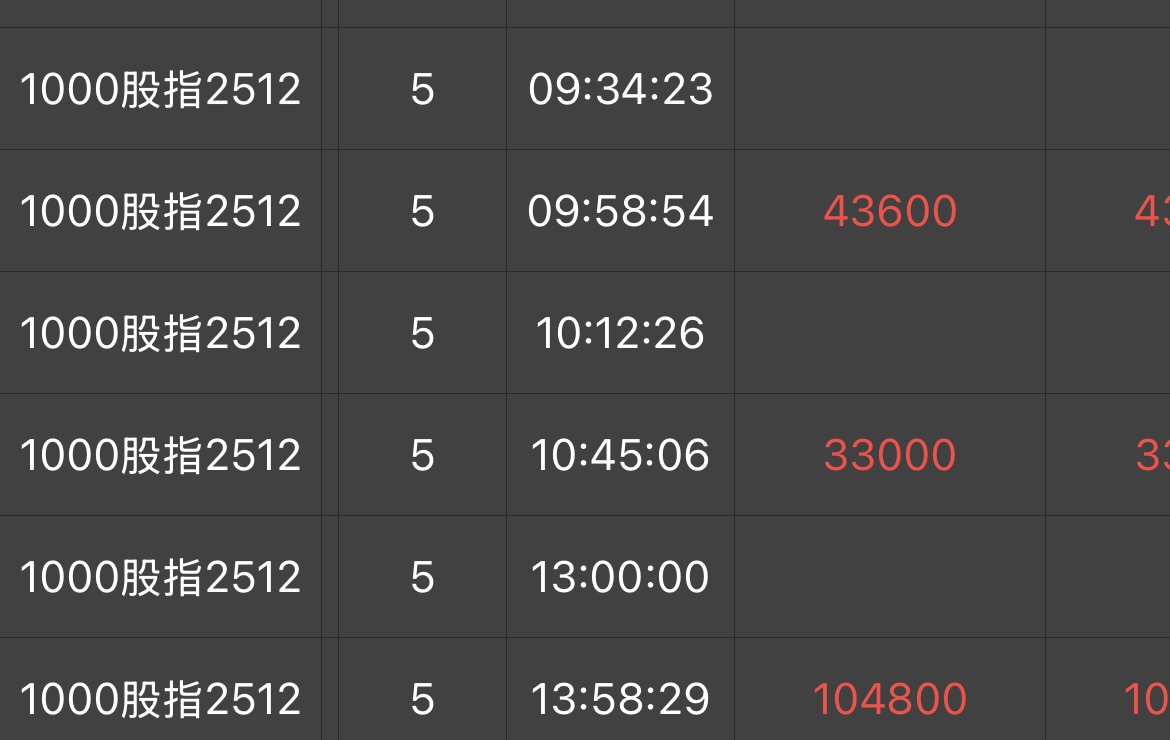The width and height of the screenshot is (1170, 740).
Task: Select the 09:34:23 trade time cell
Action: click(x=620, y=90)
